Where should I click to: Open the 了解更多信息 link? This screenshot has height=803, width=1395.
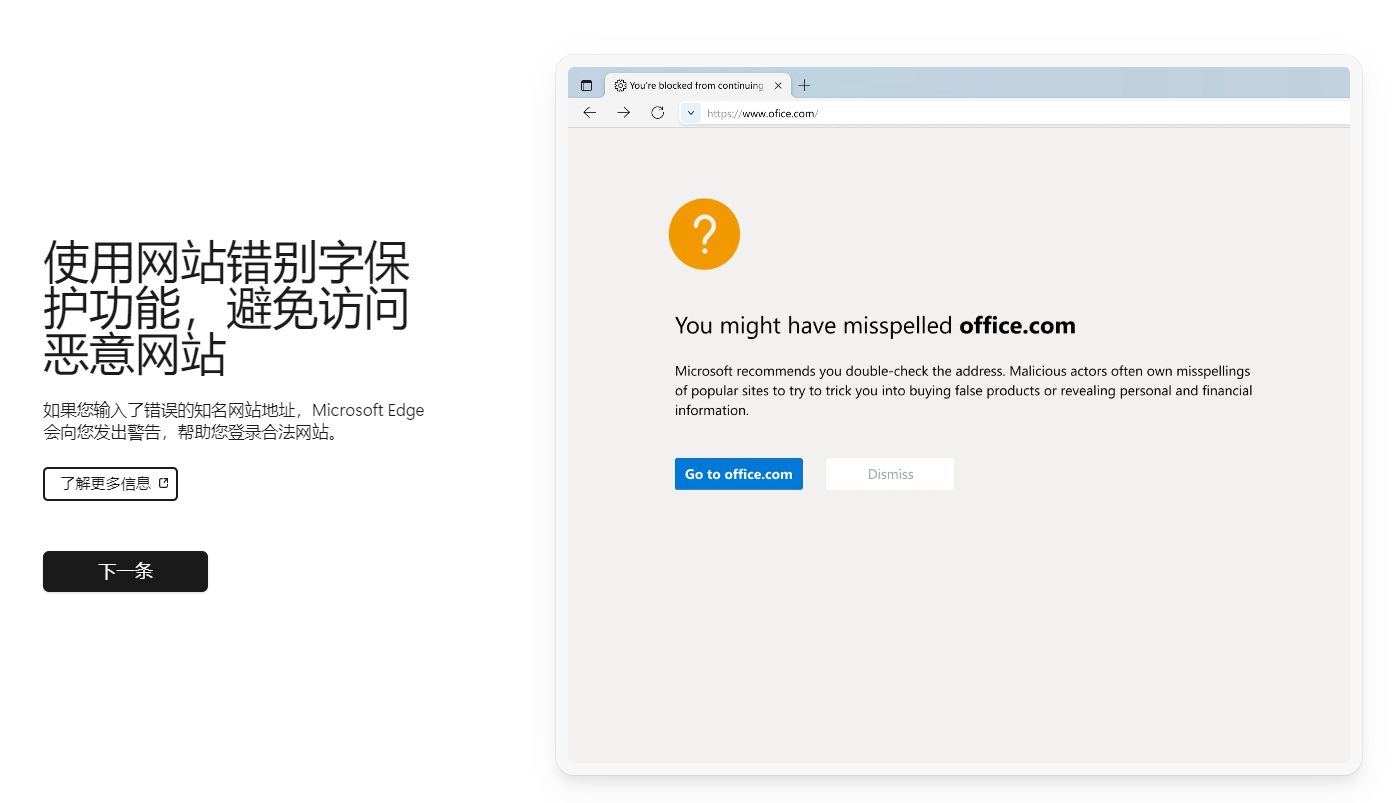click(x=110, y=484)
